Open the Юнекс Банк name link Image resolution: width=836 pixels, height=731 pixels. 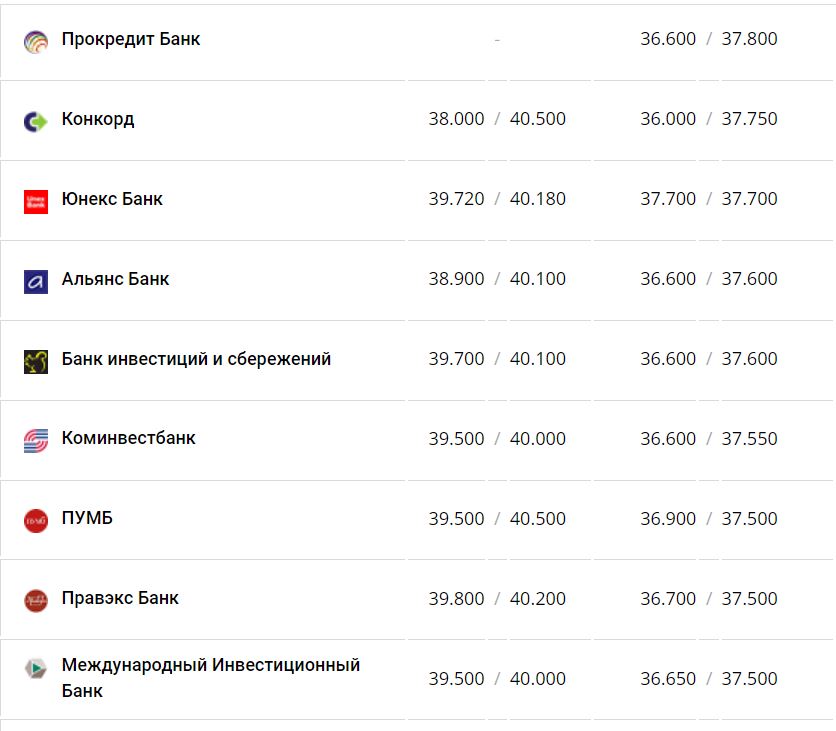112,199
